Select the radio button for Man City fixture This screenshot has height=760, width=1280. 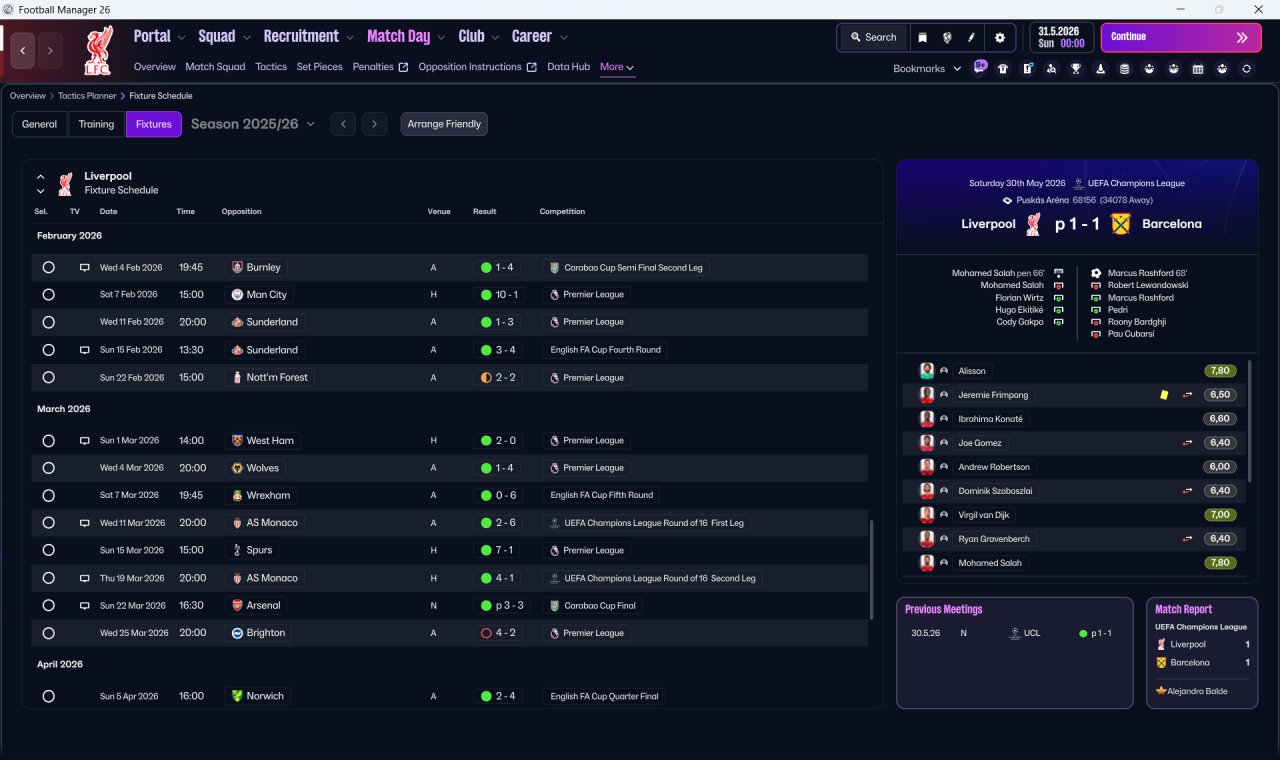pos(48,295)
